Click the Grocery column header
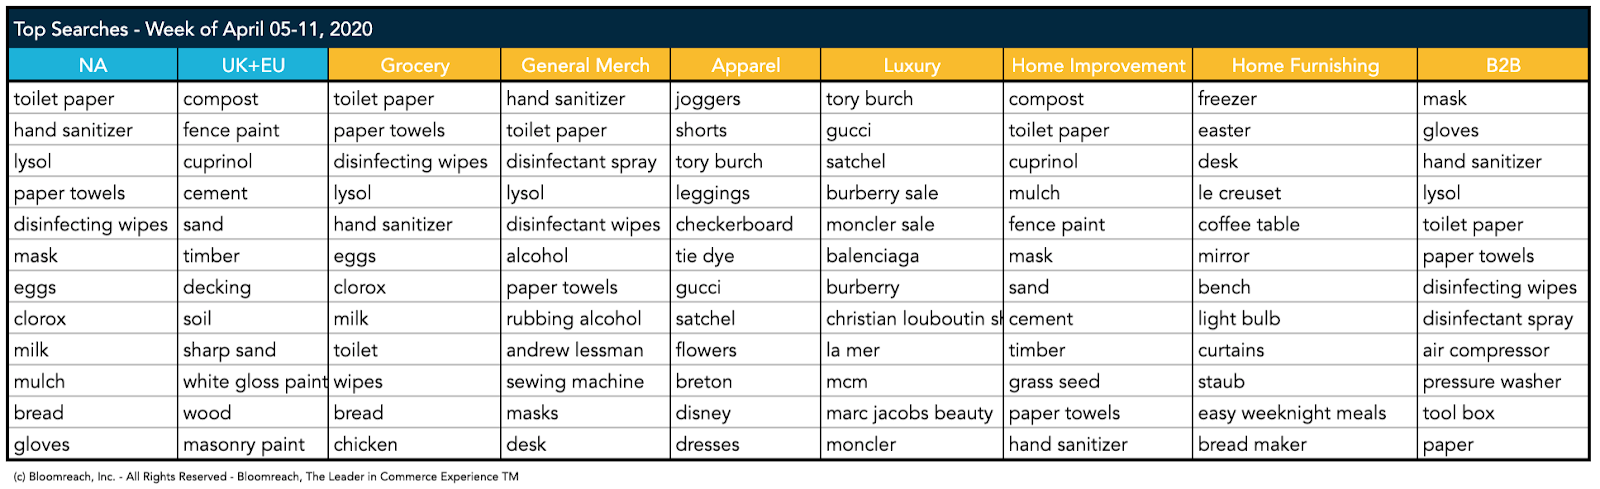 (414, 65)
